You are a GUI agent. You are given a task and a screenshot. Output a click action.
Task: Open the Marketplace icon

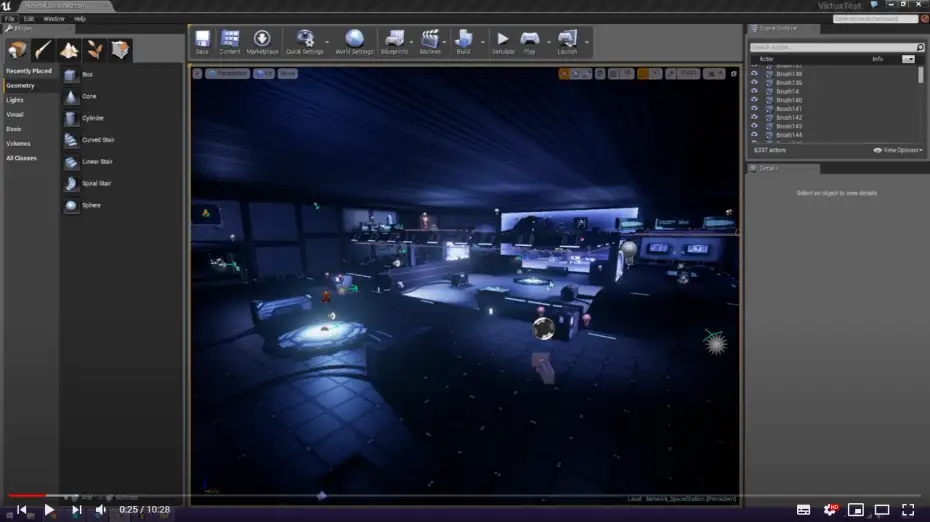[262, 42]
